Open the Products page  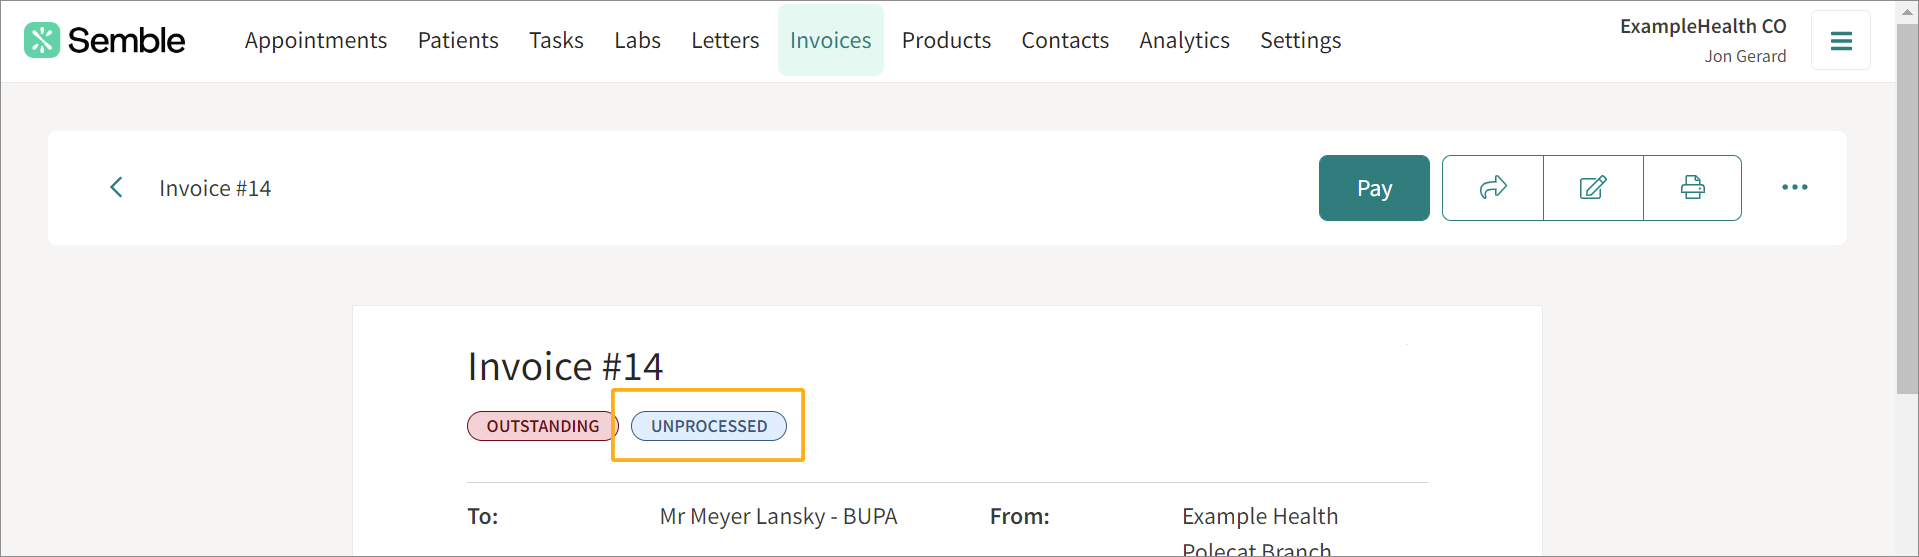point(946,40)
